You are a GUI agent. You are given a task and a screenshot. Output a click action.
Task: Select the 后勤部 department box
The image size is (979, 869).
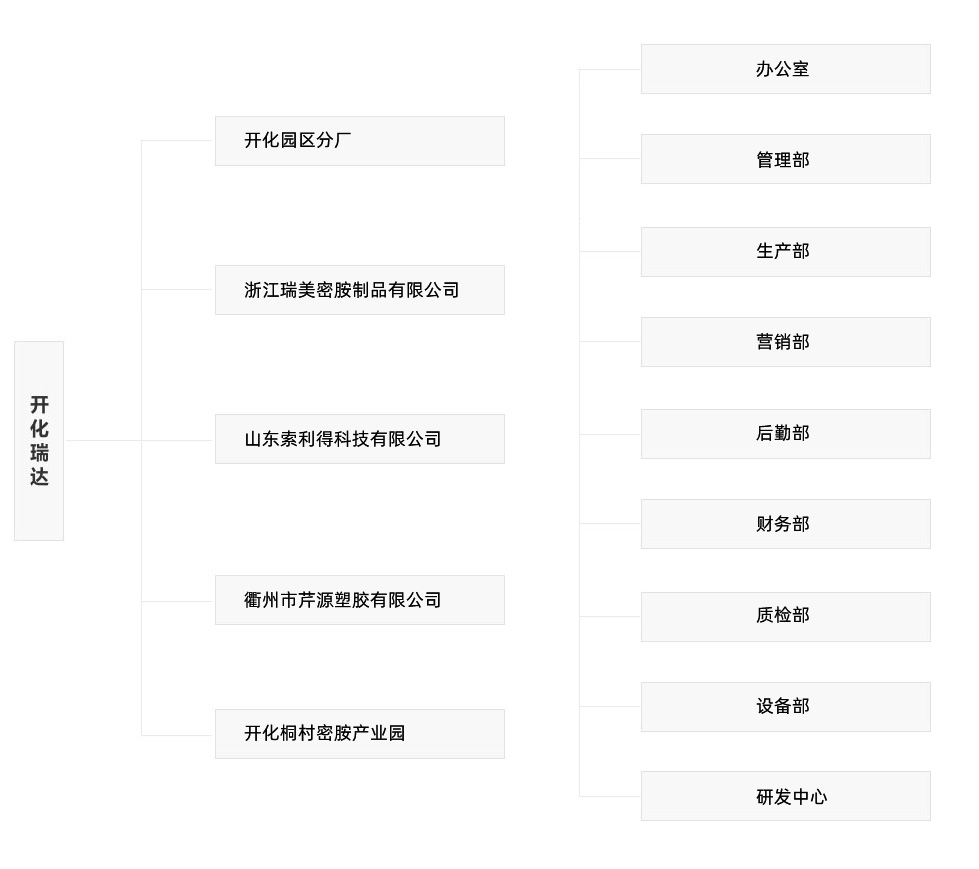(x=785, y=434)
